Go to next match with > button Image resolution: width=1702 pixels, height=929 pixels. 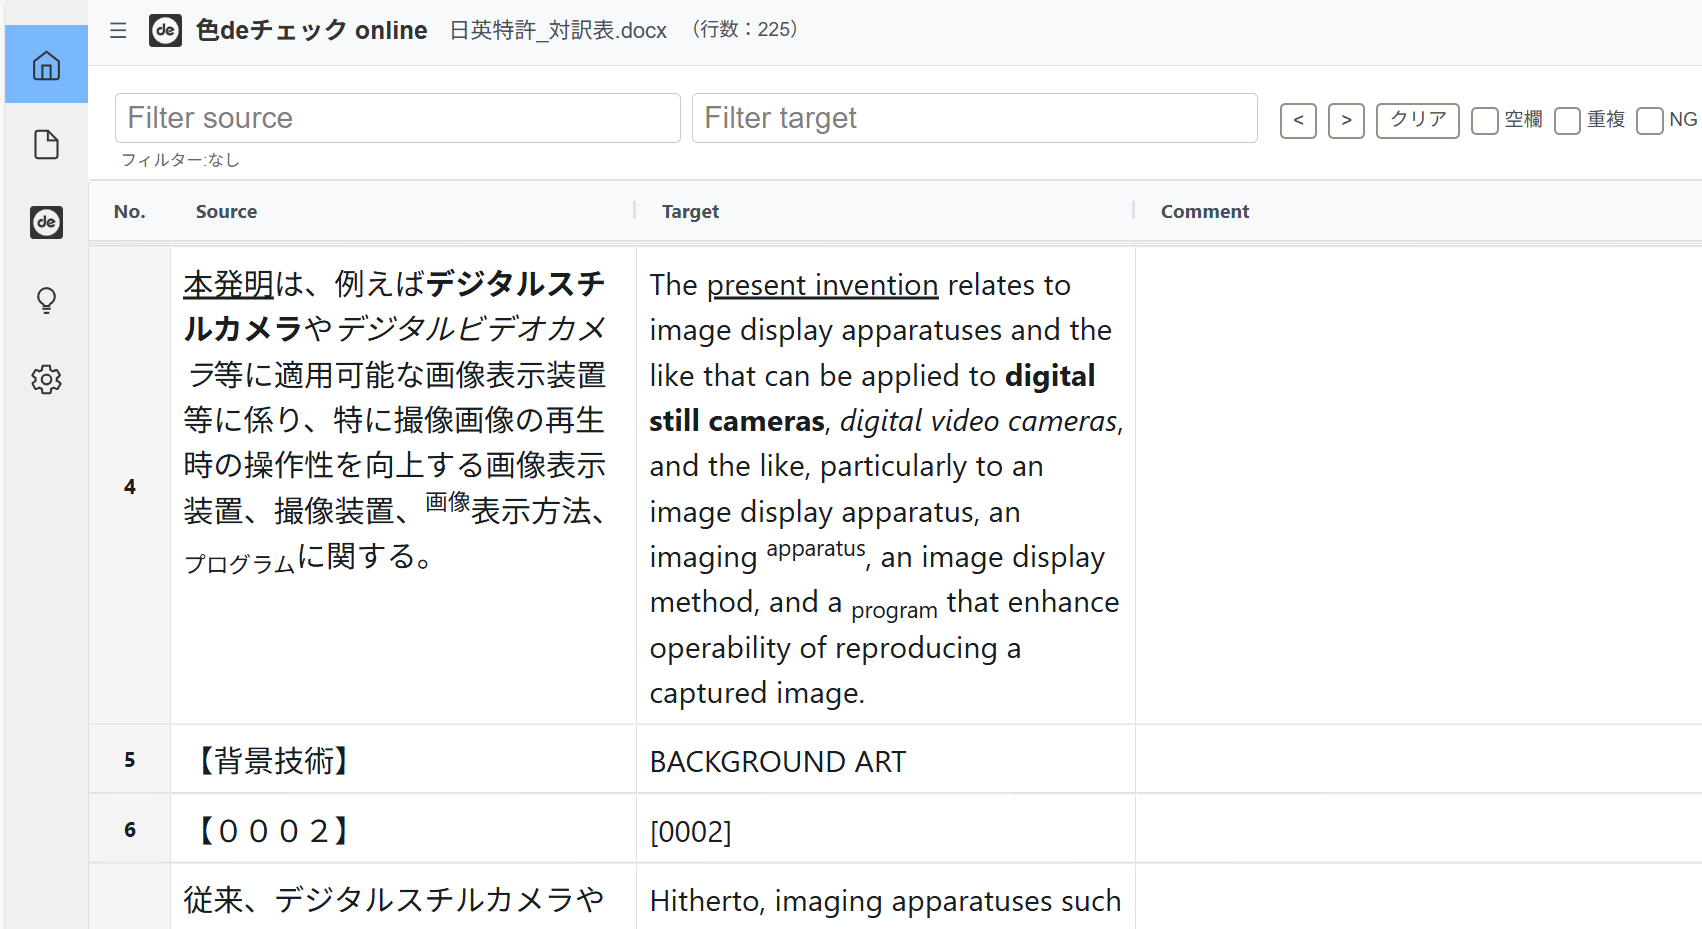point(1346,121)
